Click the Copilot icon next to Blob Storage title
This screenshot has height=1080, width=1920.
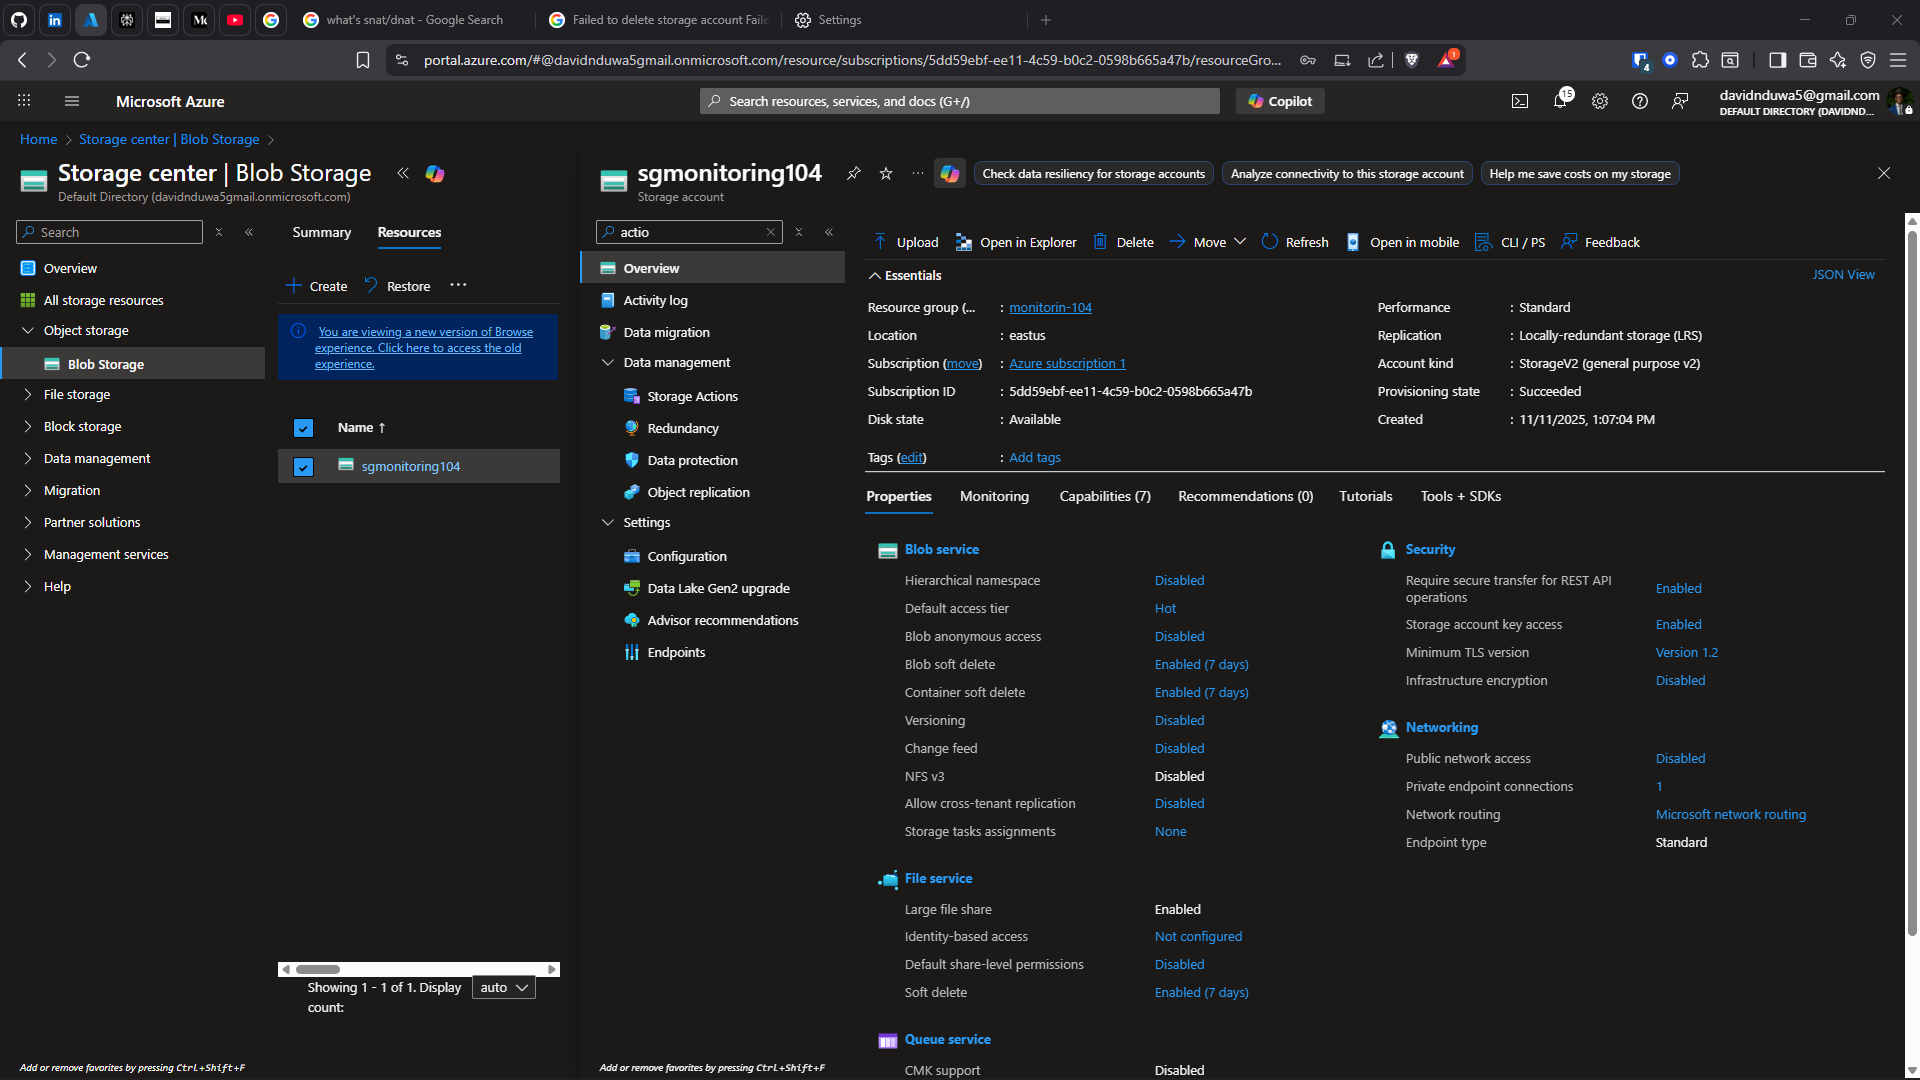coord(435,174)
